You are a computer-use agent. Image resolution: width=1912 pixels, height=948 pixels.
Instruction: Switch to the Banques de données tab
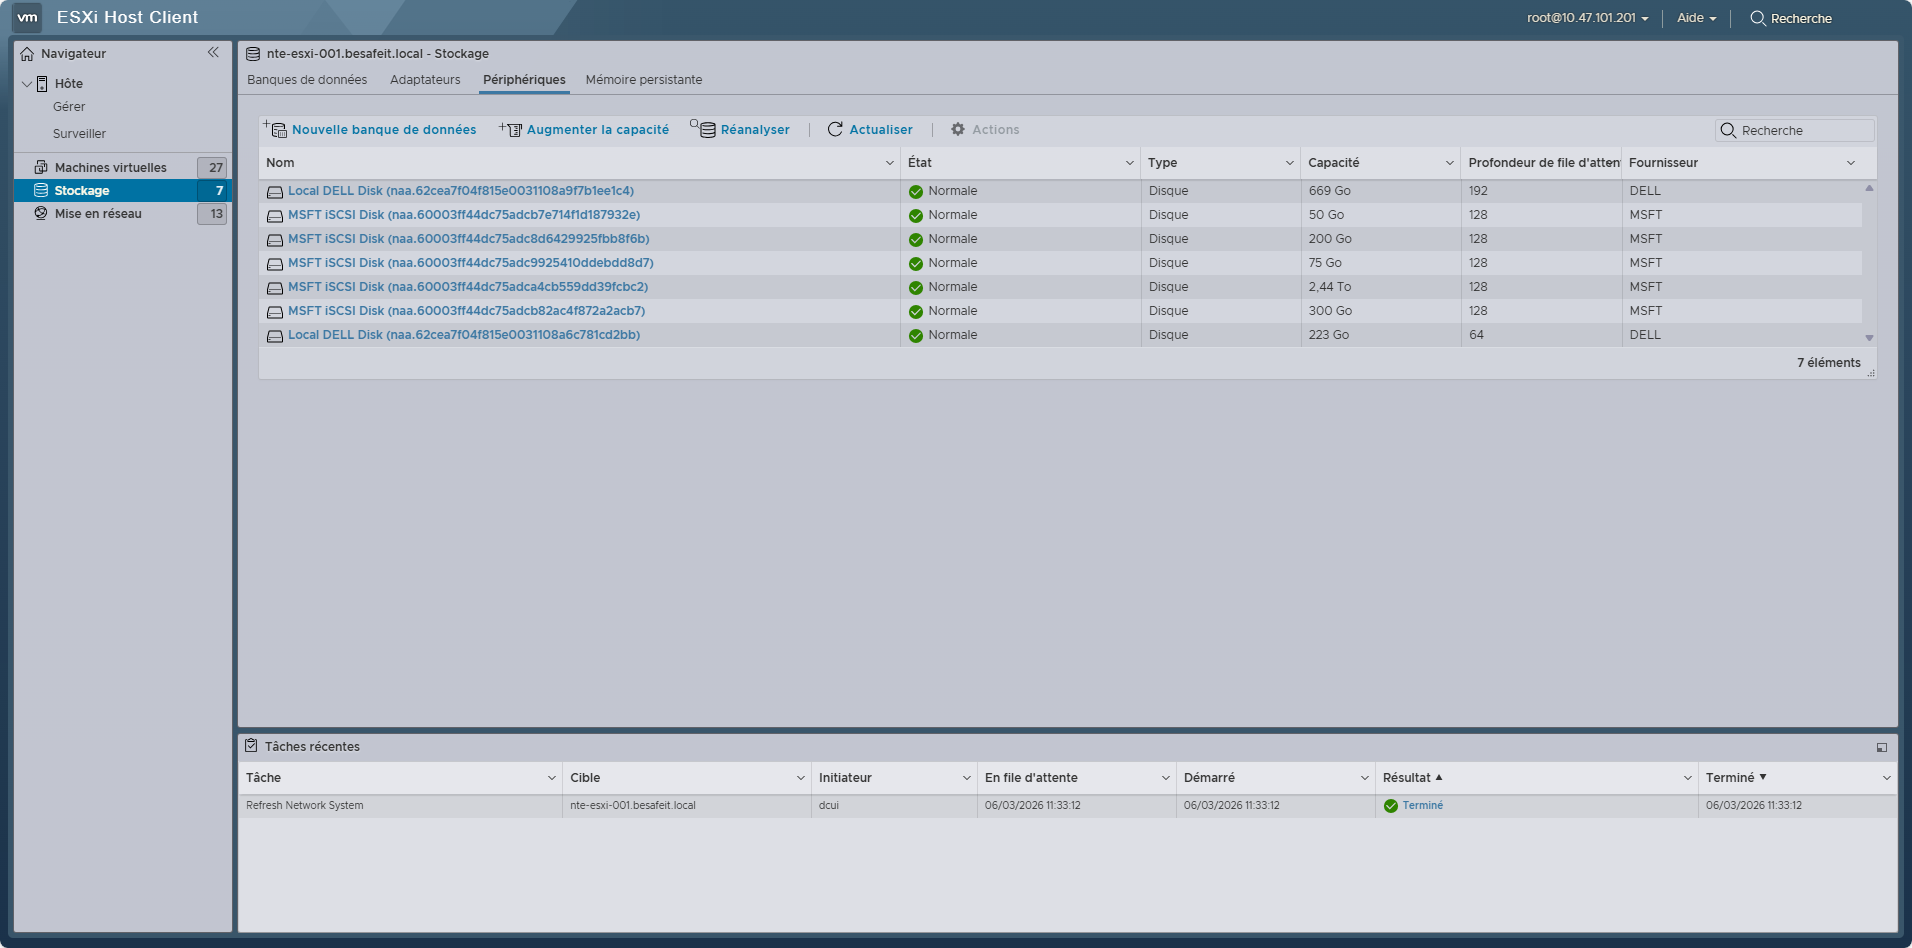(307, 80)
